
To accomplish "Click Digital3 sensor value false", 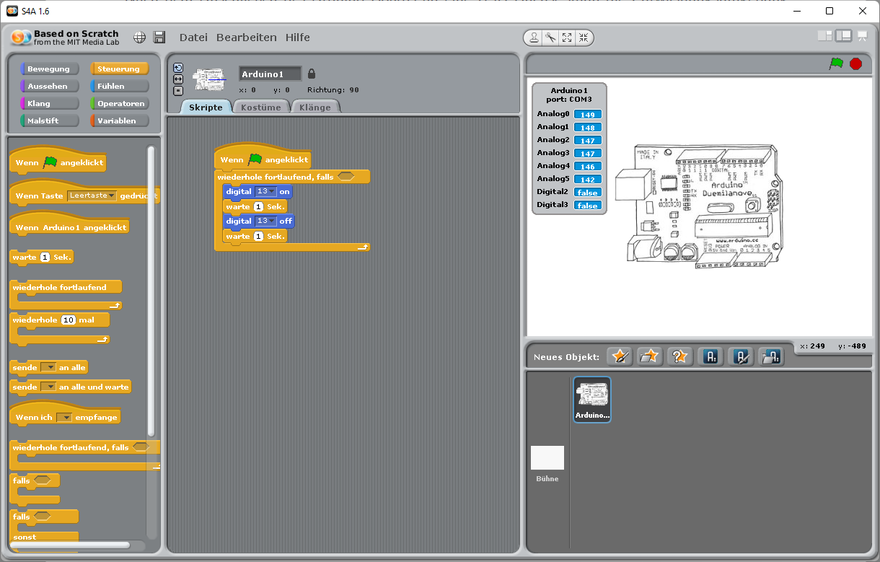I will coord(588,205).
